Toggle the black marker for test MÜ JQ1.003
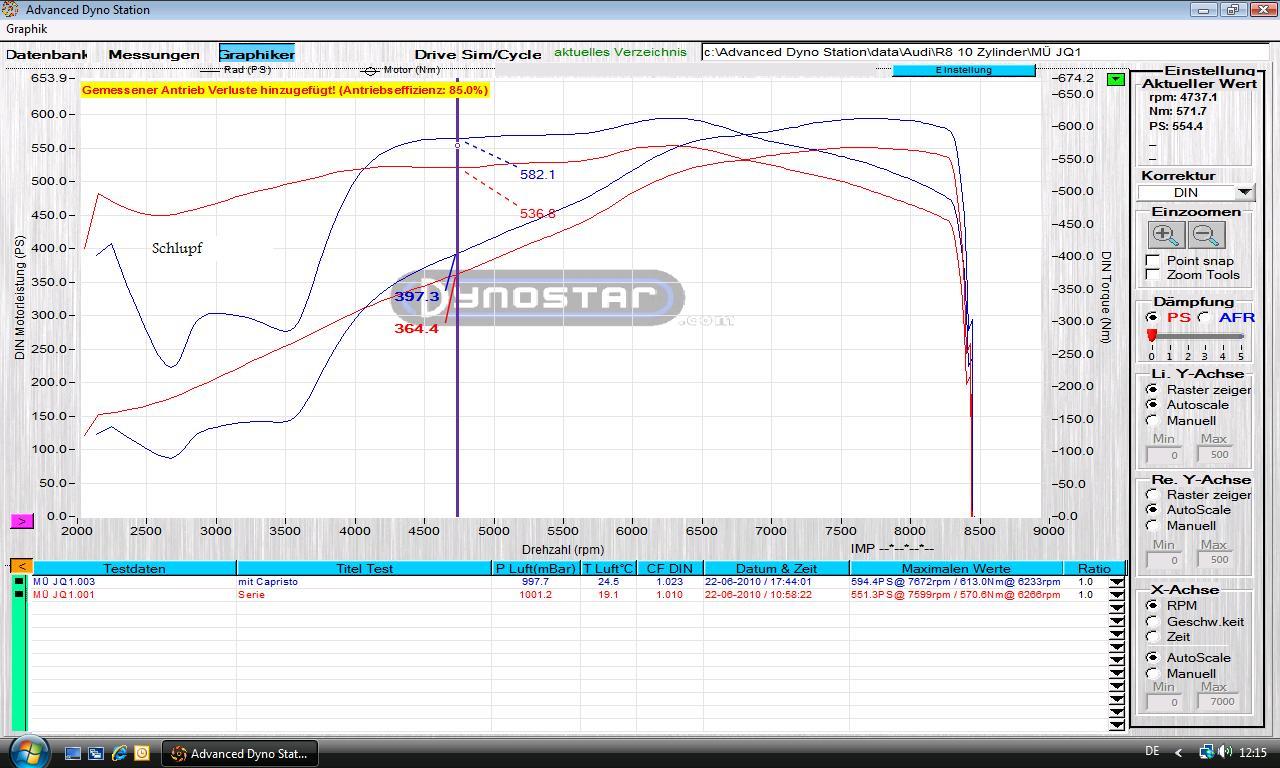1280x768 pixels. 19,581
